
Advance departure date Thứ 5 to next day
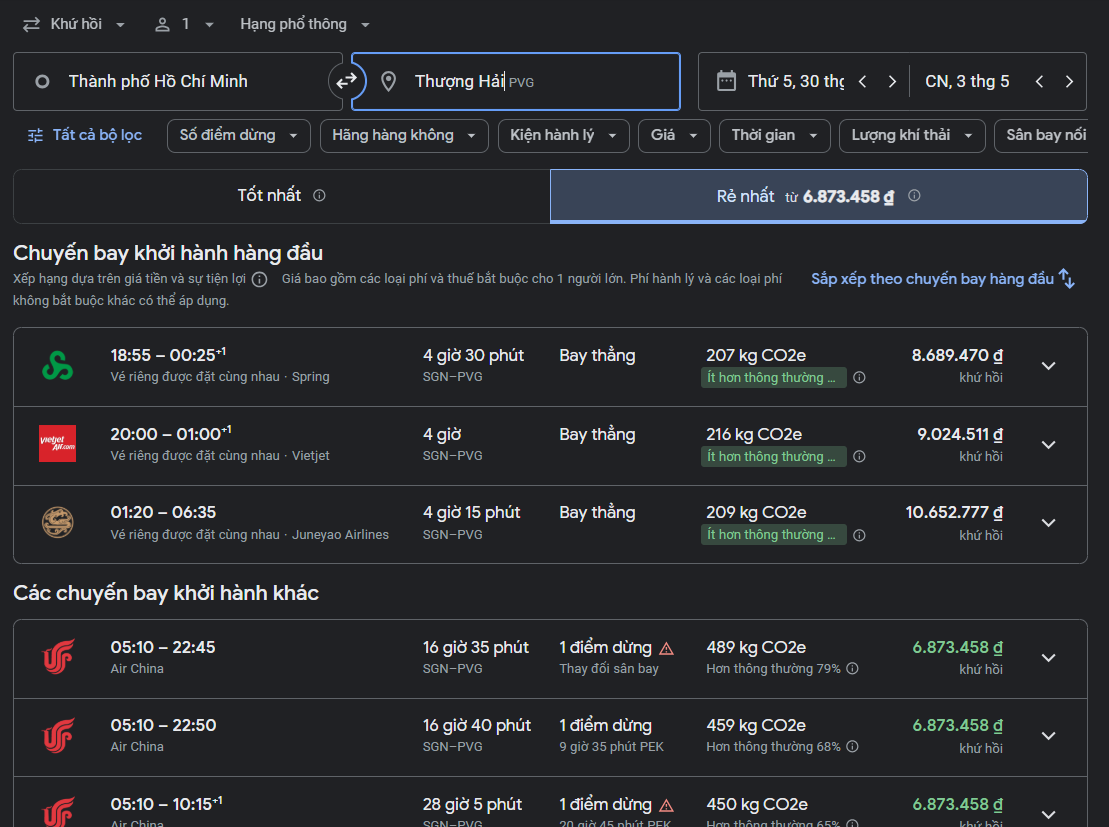pos(892,82)
